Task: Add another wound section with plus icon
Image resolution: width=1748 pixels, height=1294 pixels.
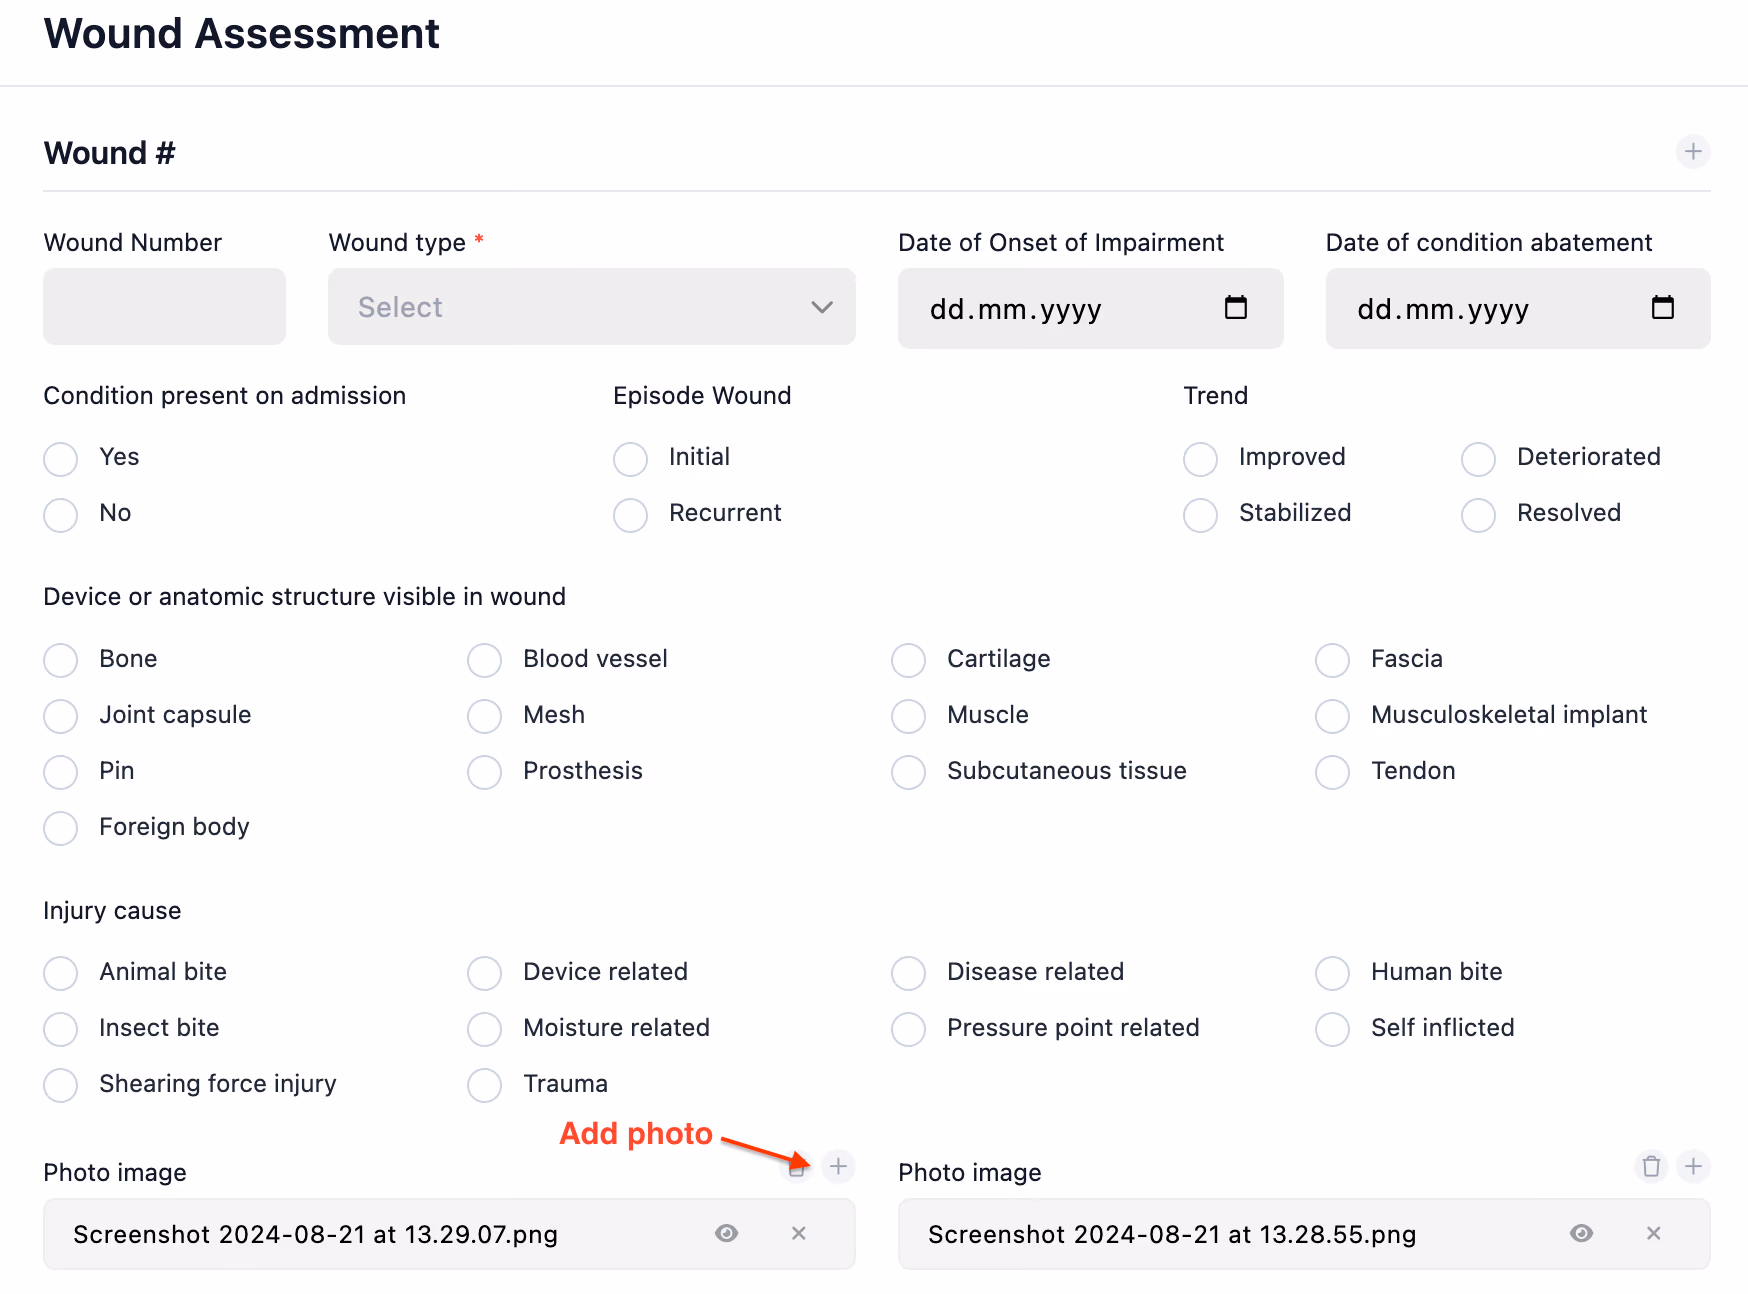Action: tap(1692, 152)
